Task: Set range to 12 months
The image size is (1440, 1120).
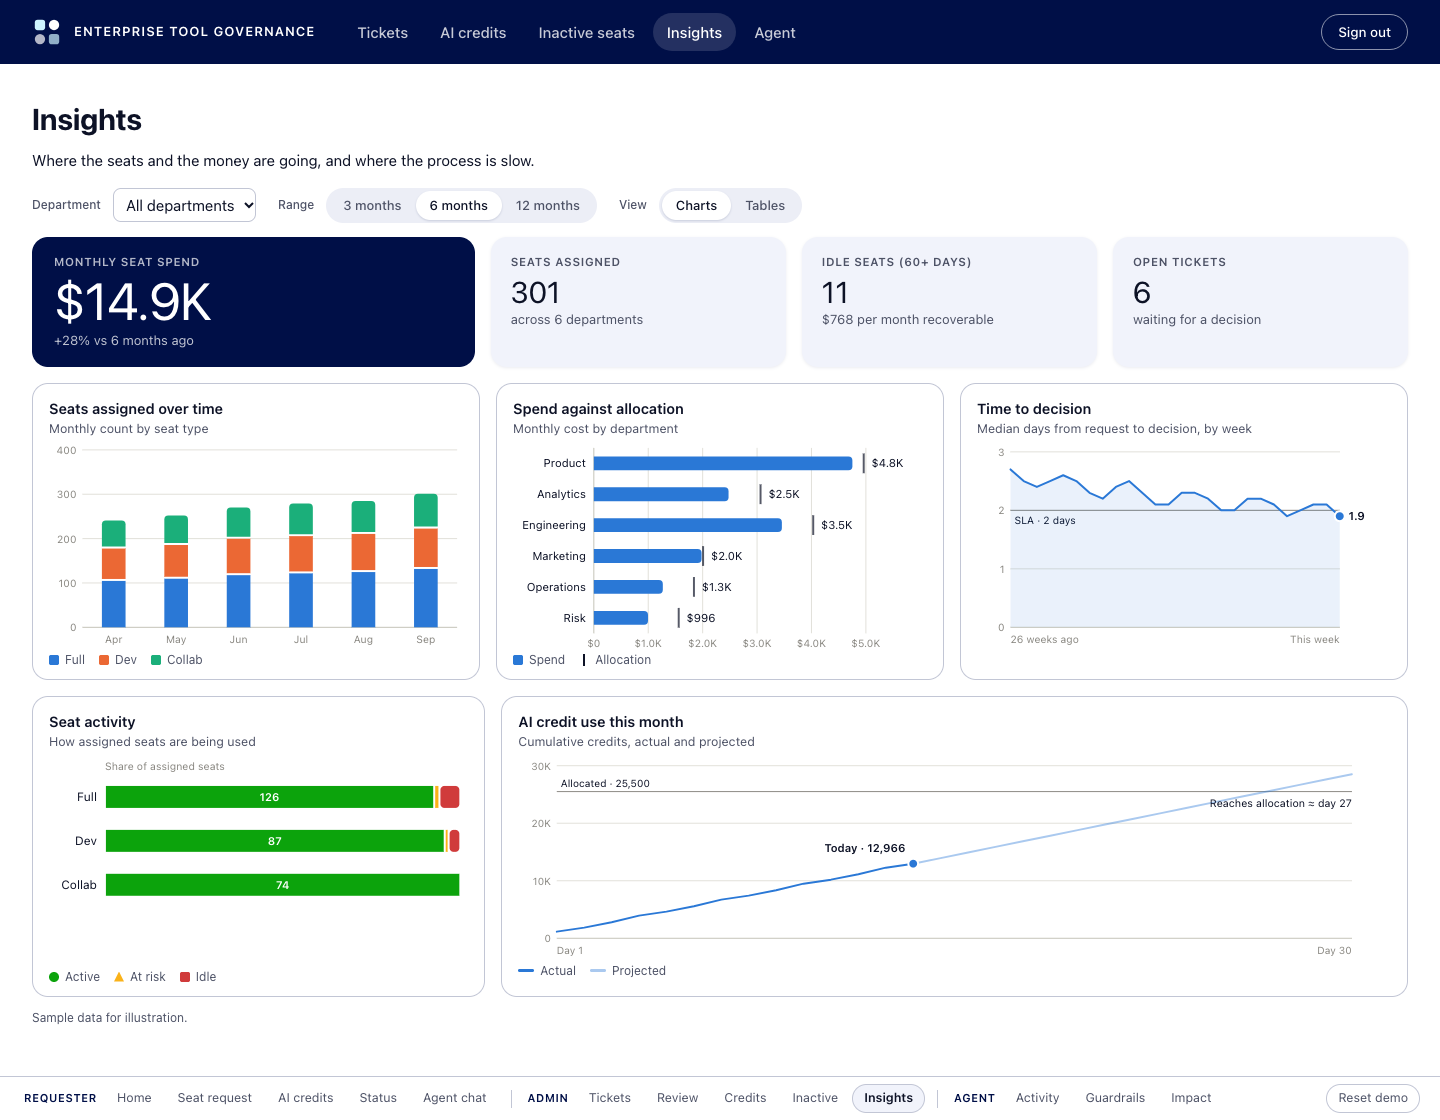Action: pyautogui.click(x=548, y=205)
